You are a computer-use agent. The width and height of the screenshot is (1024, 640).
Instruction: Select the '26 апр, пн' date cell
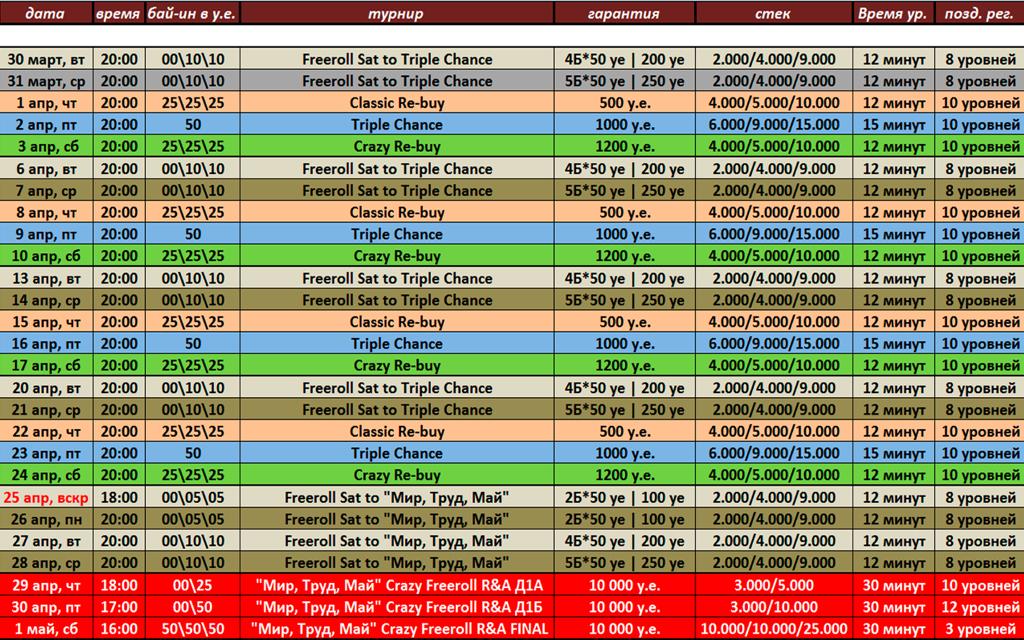(46, 519)
